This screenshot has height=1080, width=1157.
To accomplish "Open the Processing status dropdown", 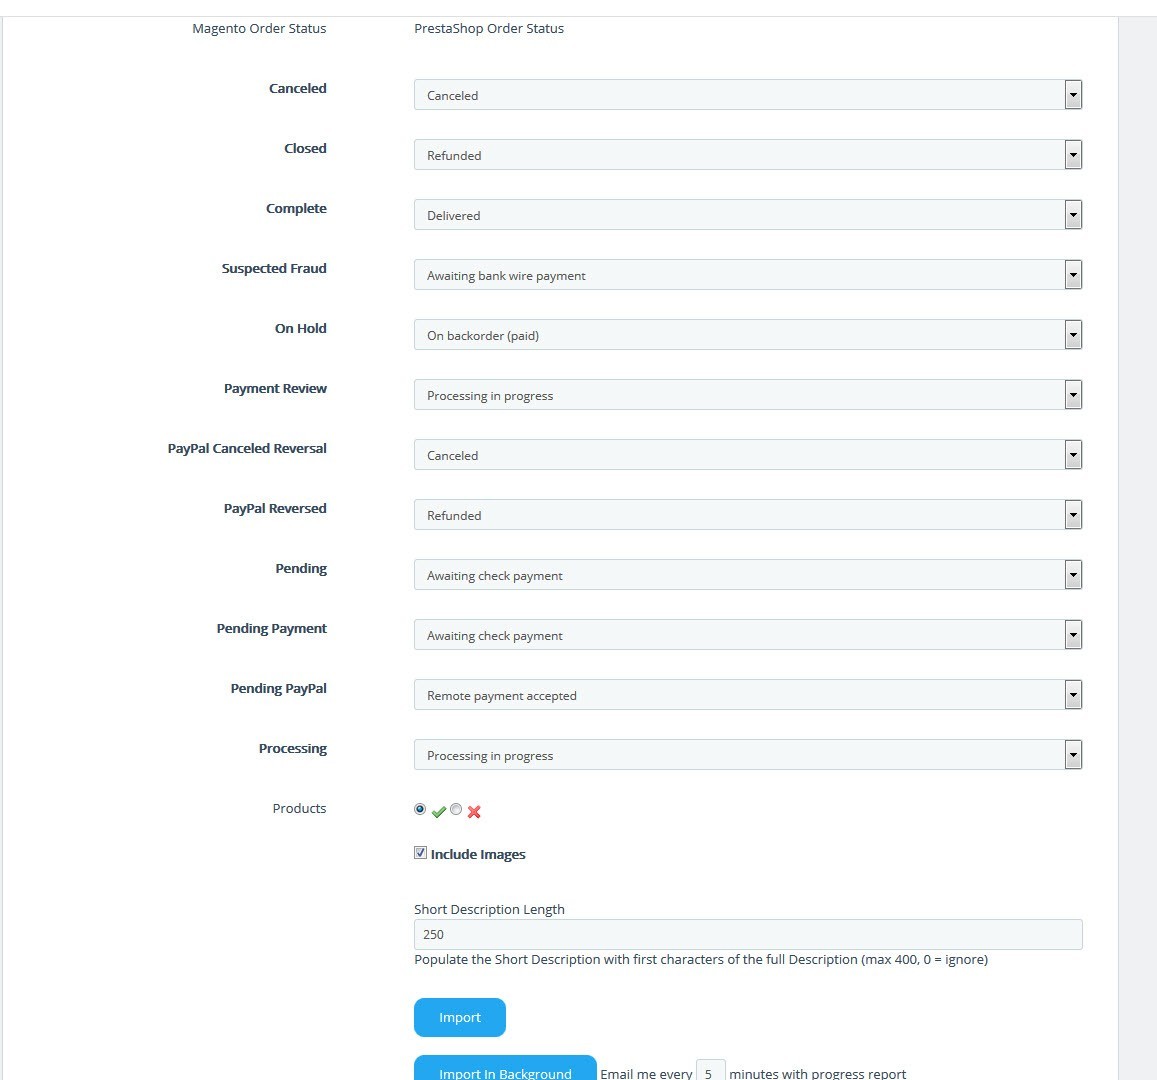I will (x=747, y=755).
